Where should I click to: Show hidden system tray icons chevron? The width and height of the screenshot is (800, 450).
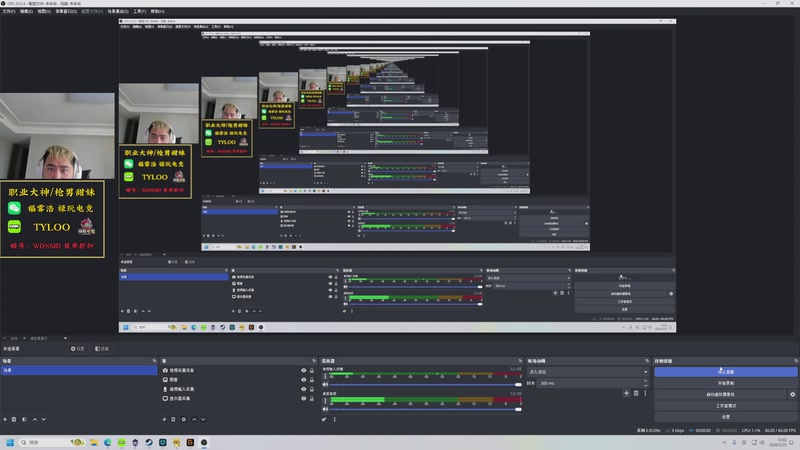point(724,442)
